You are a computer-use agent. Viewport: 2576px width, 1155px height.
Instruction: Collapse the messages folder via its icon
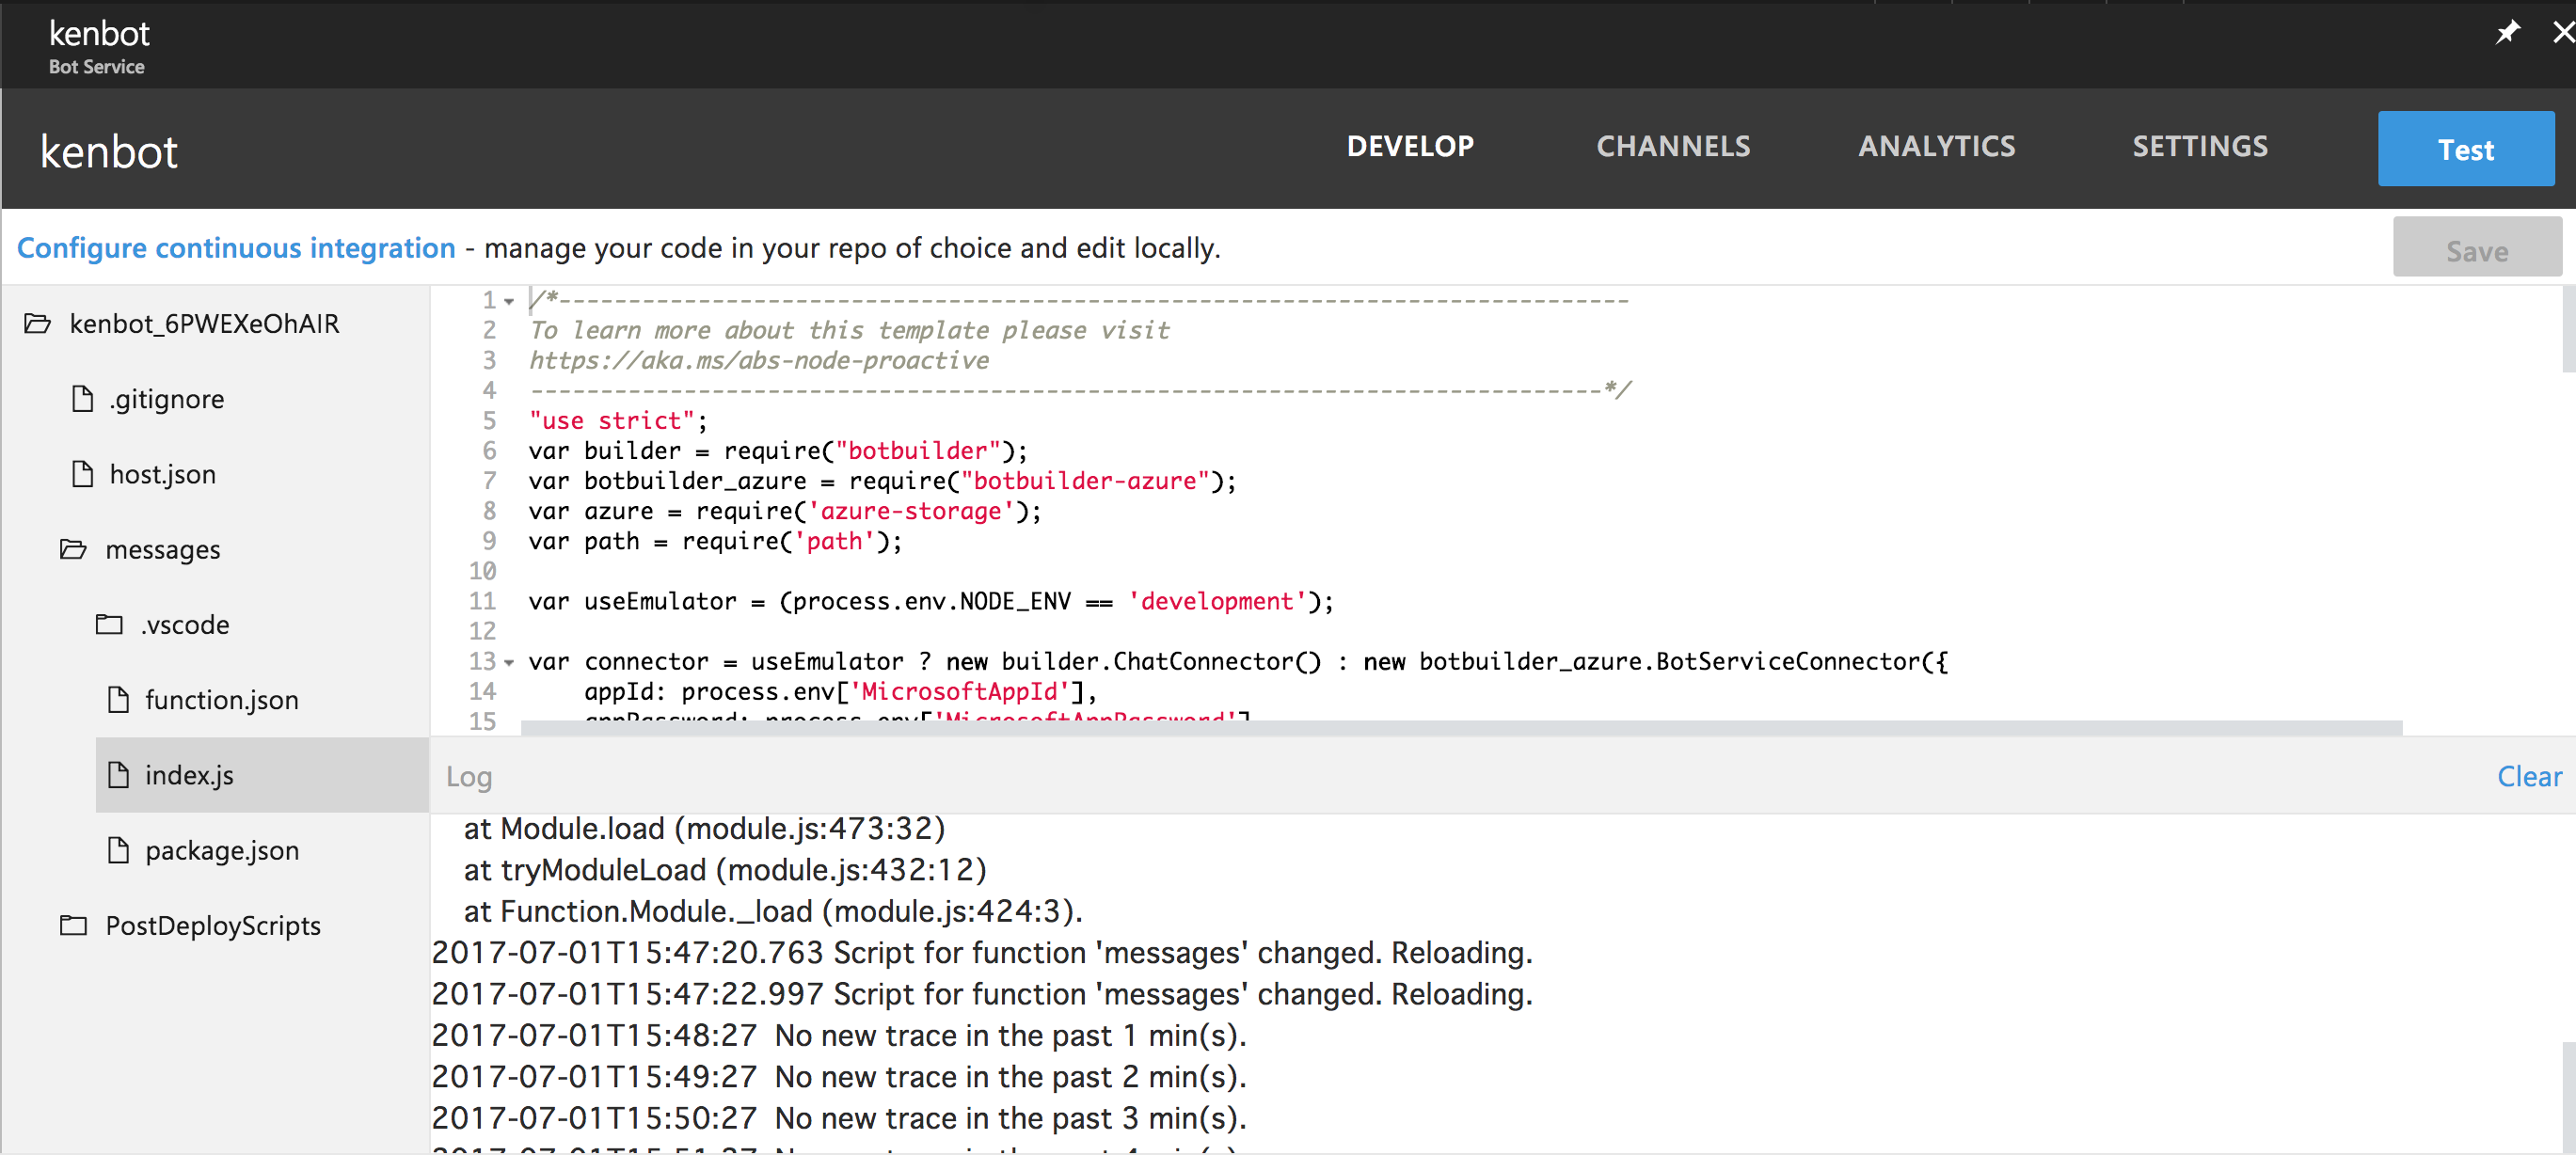tap(73, 549)
